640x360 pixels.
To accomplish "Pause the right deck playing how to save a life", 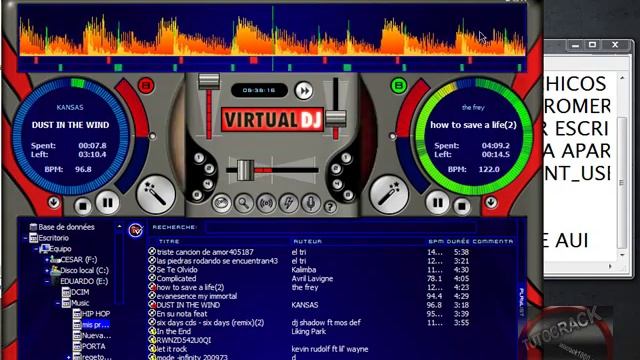I will click(x=438, y=202).
